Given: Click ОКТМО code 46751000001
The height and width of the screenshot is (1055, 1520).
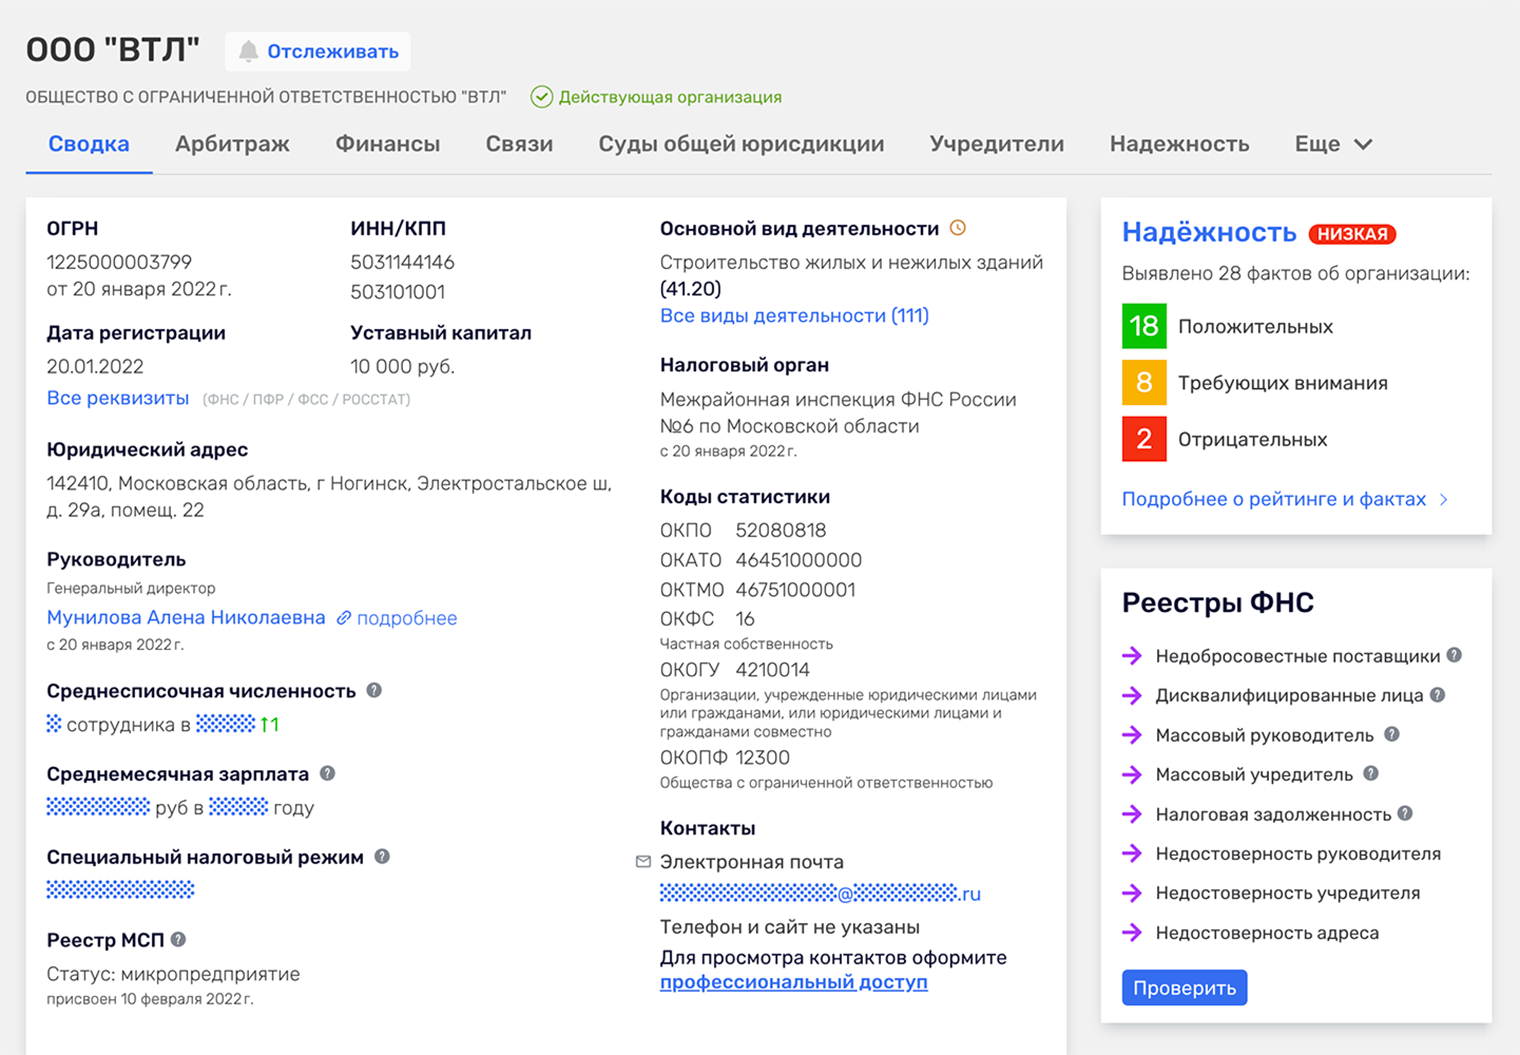Looking at the screenshot, I should coord(795,590).
